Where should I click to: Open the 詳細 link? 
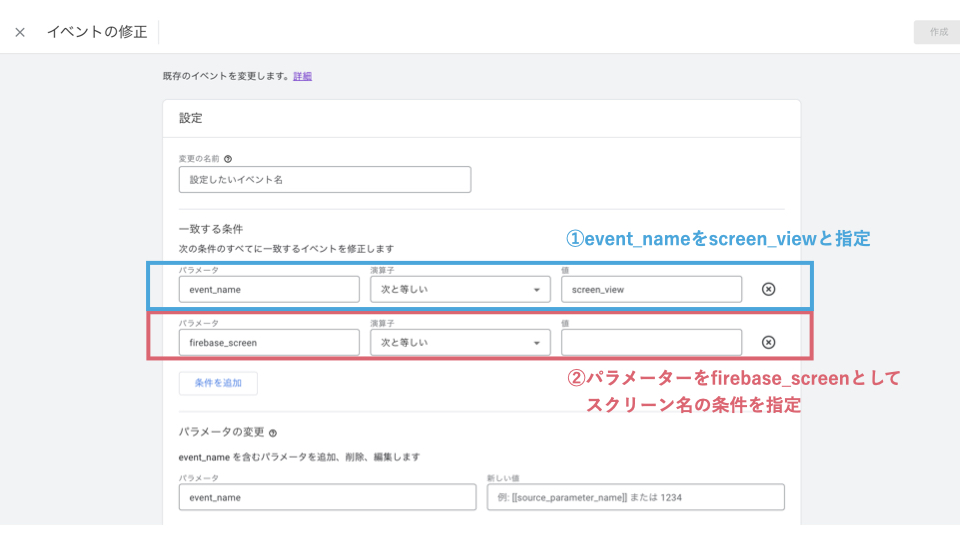click(x=302, y=76)
